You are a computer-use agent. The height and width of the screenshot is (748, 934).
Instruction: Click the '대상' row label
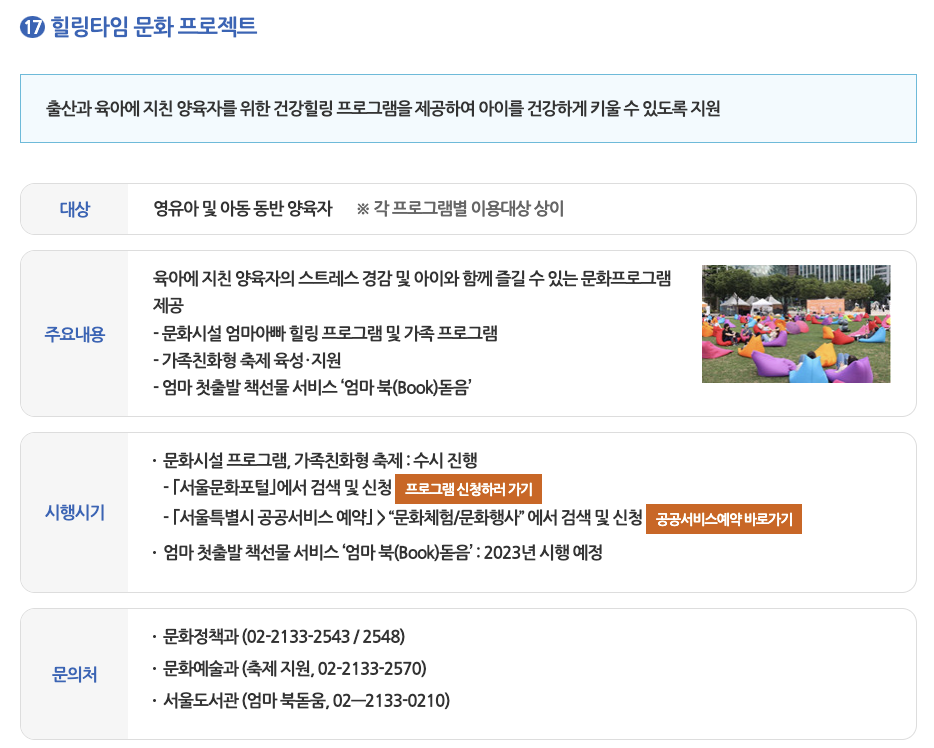(x=74, y=209)
